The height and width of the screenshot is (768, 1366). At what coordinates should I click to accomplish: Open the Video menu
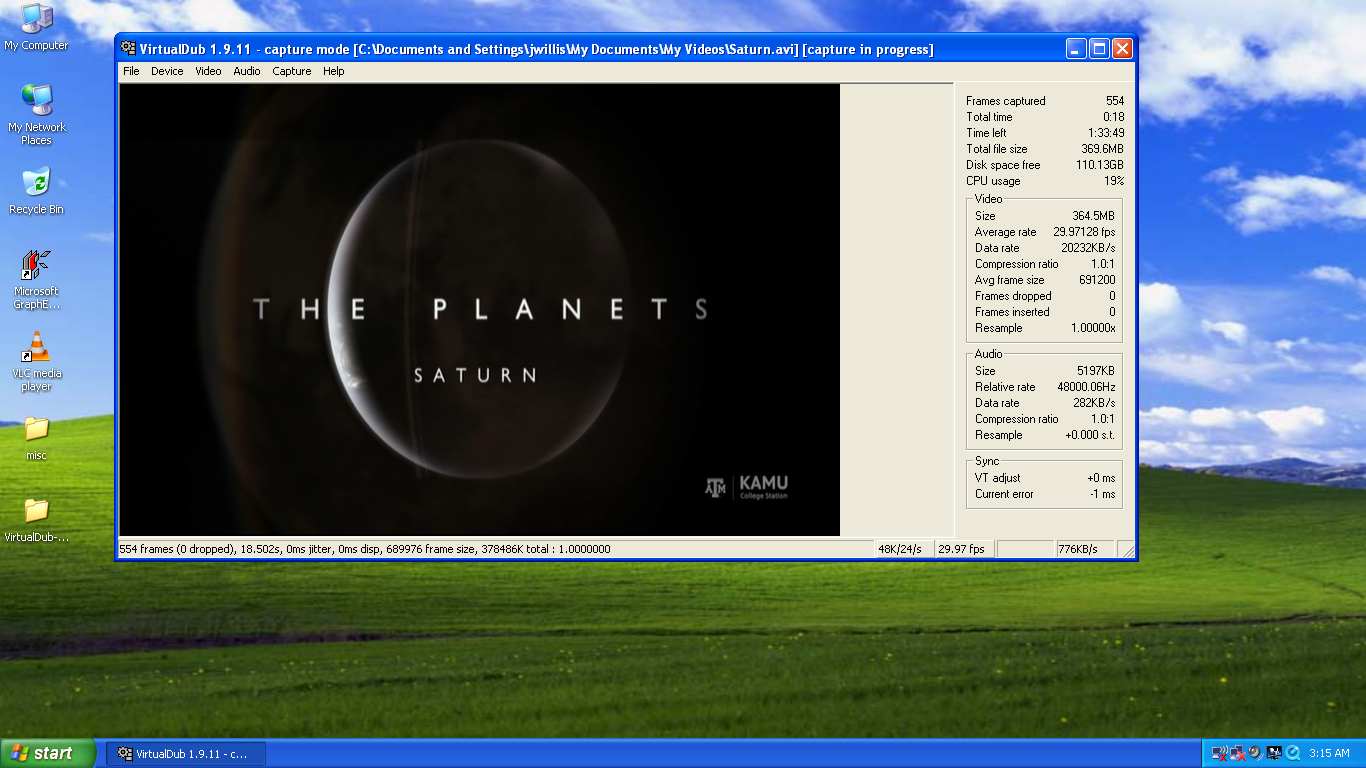point(208,71)
